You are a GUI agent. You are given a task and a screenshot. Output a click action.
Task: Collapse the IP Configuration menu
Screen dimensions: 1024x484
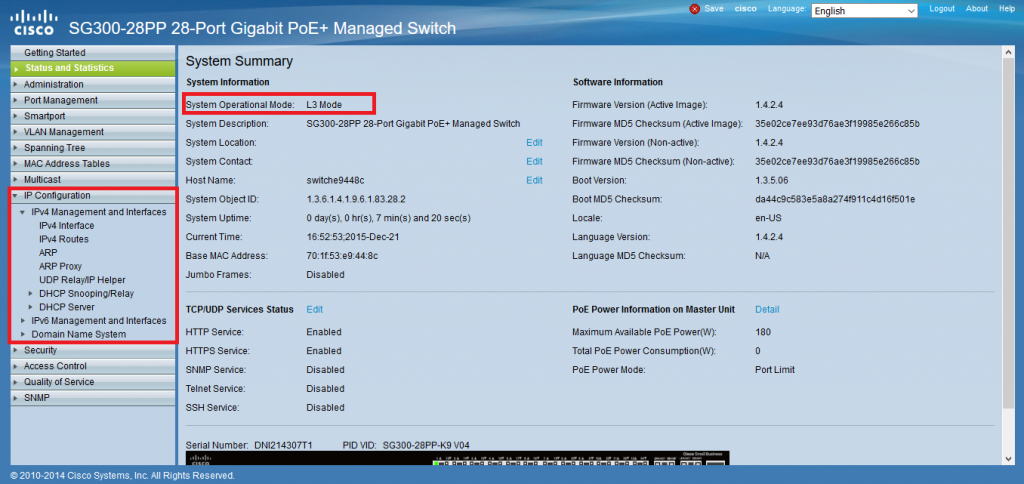93,195
